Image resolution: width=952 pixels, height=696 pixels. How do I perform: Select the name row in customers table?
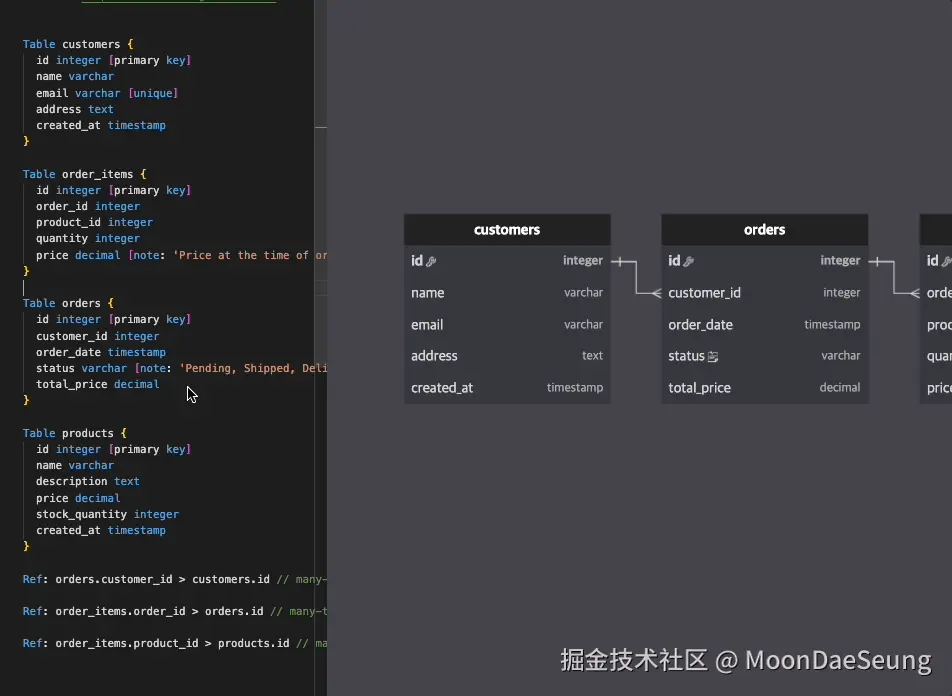507,293
